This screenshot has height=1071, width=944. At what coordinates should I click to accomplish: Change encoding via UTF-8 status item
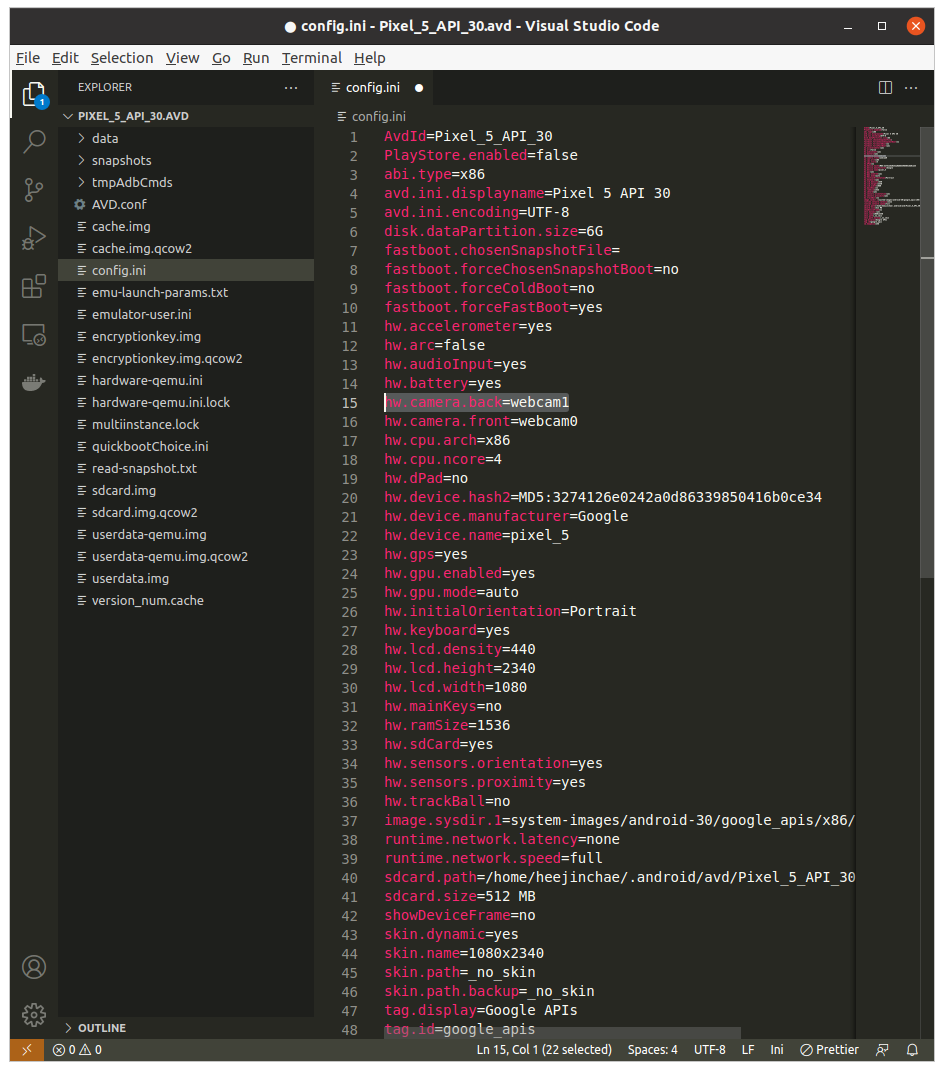[710, 1050]
